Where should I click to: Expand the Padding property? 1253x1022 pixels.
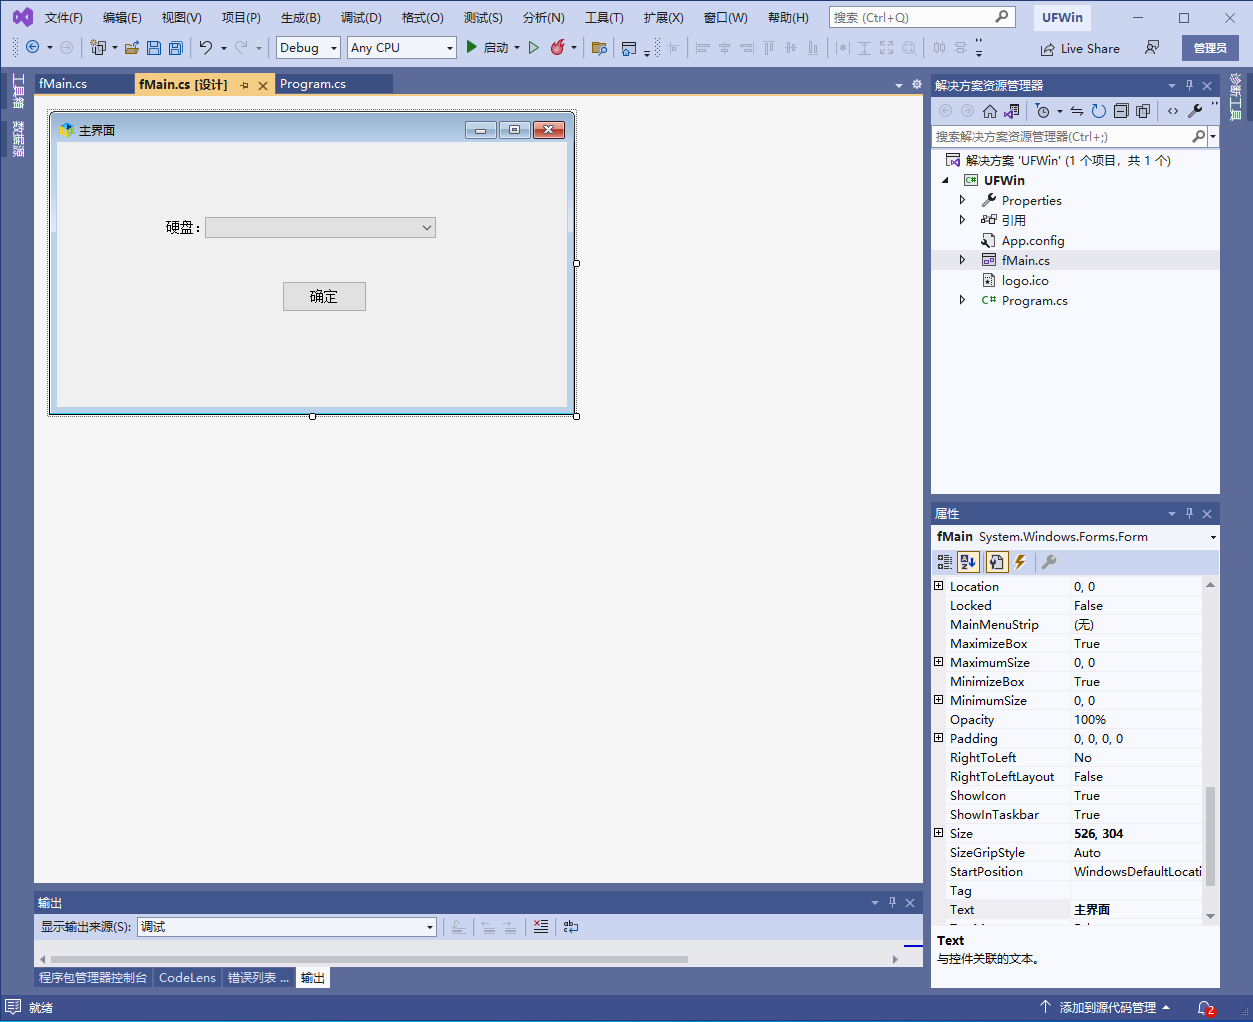pos(938,738)
